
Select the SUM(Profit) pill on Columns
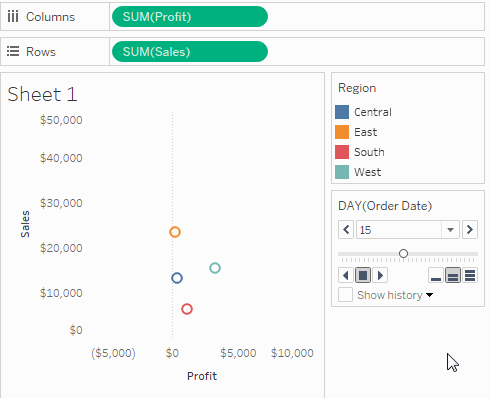coord(190,17)
